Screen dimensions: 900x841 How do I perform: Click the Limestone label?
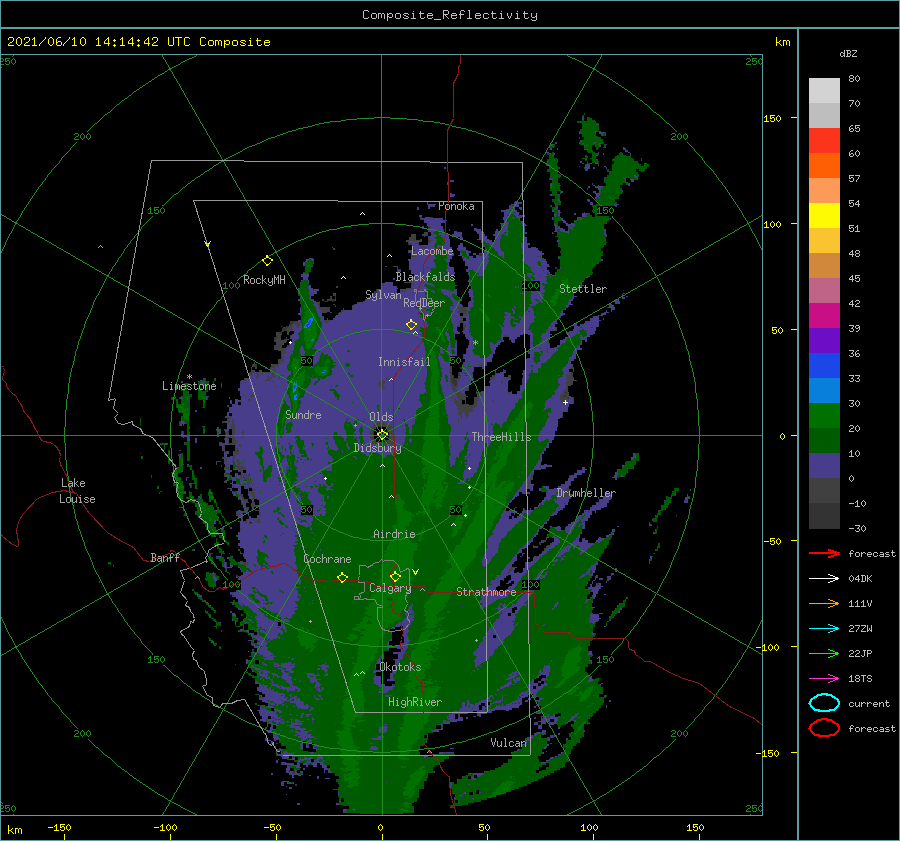189,386
